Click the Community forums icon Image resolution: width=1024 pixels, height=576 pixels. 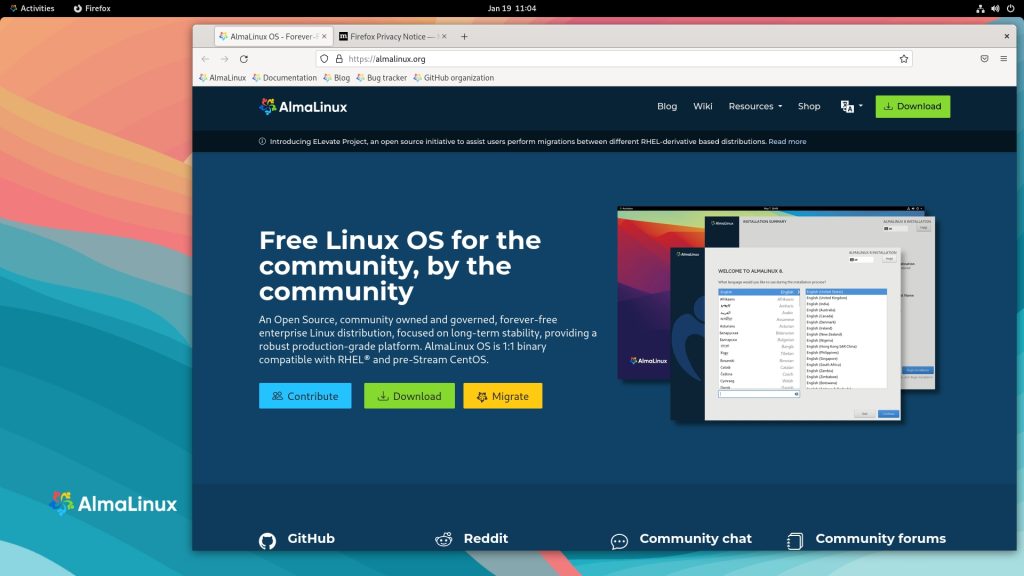click(796, 540)
